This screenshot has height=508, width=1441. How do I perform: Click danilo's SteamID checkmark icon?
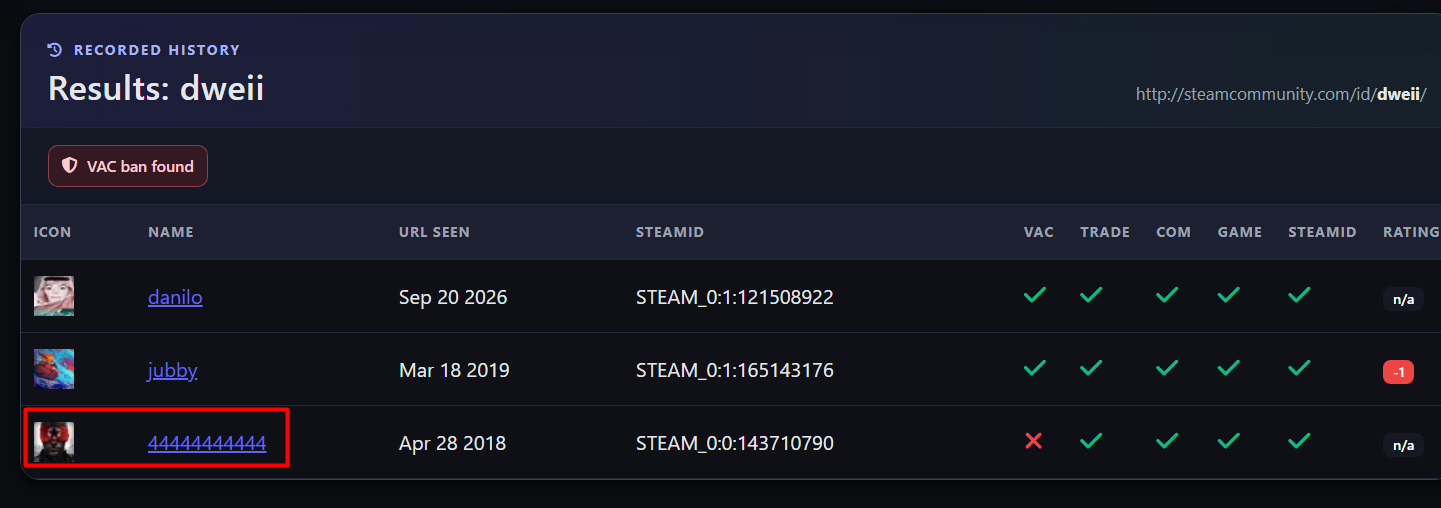tap(1299, 295)
